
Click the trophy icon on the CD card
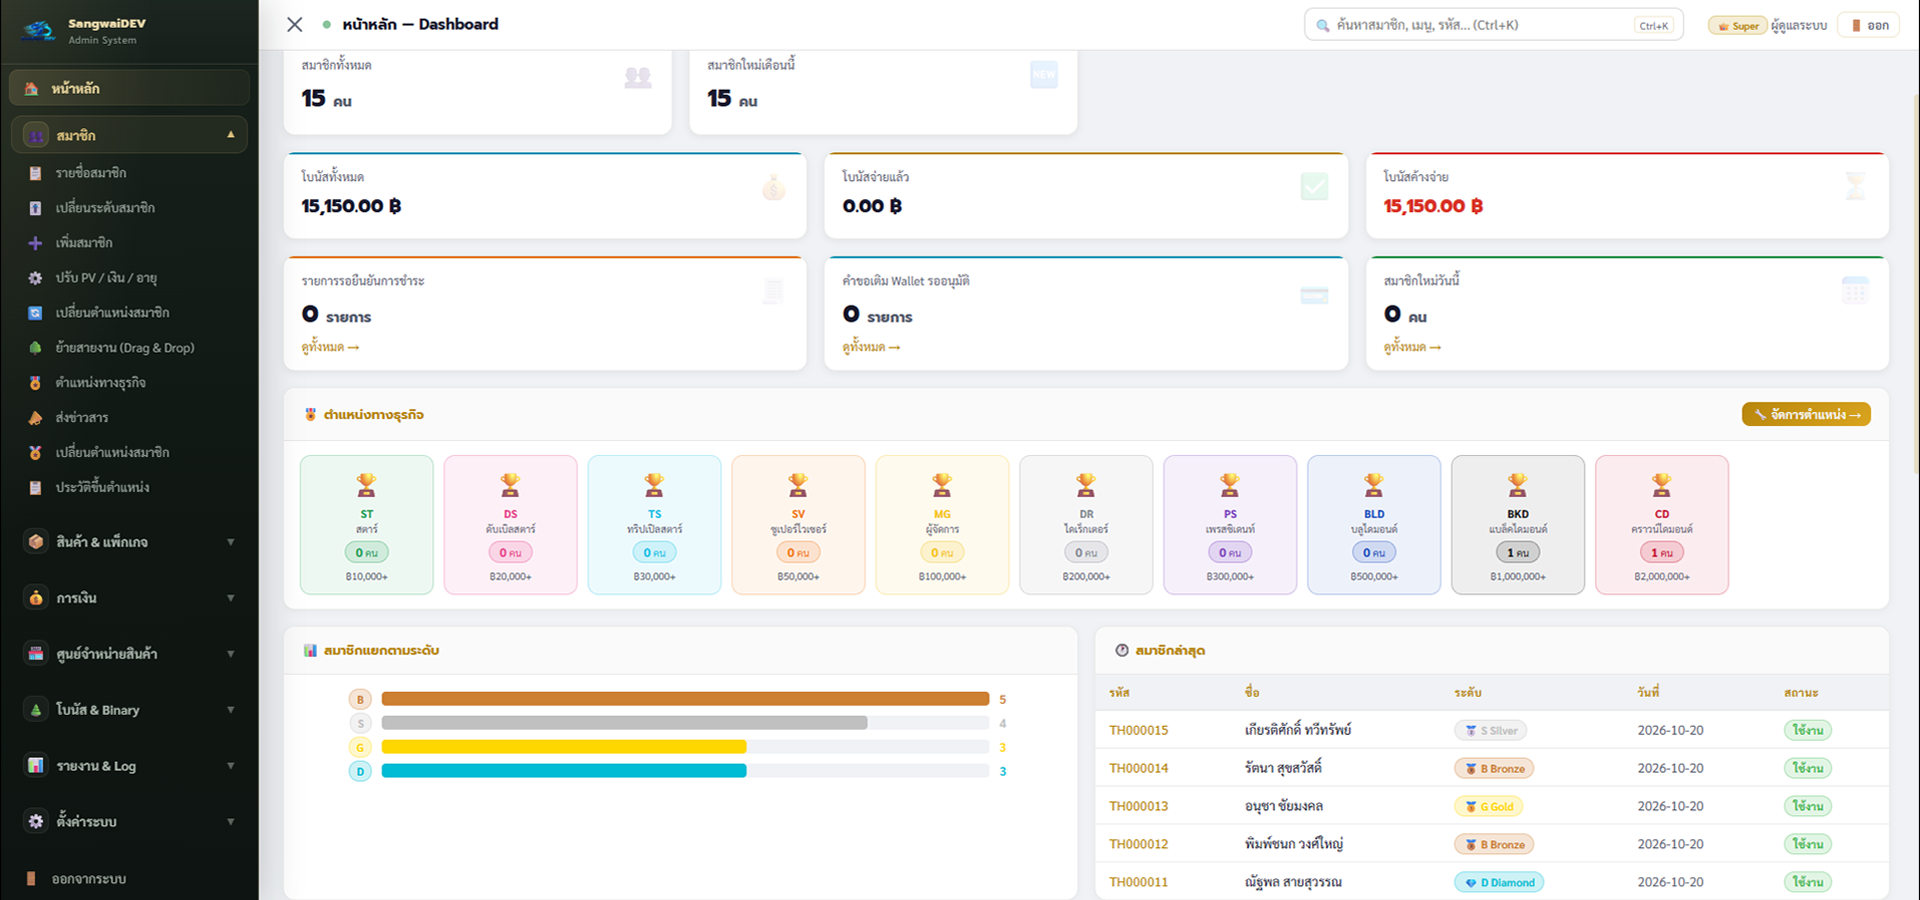point(1662,485)
